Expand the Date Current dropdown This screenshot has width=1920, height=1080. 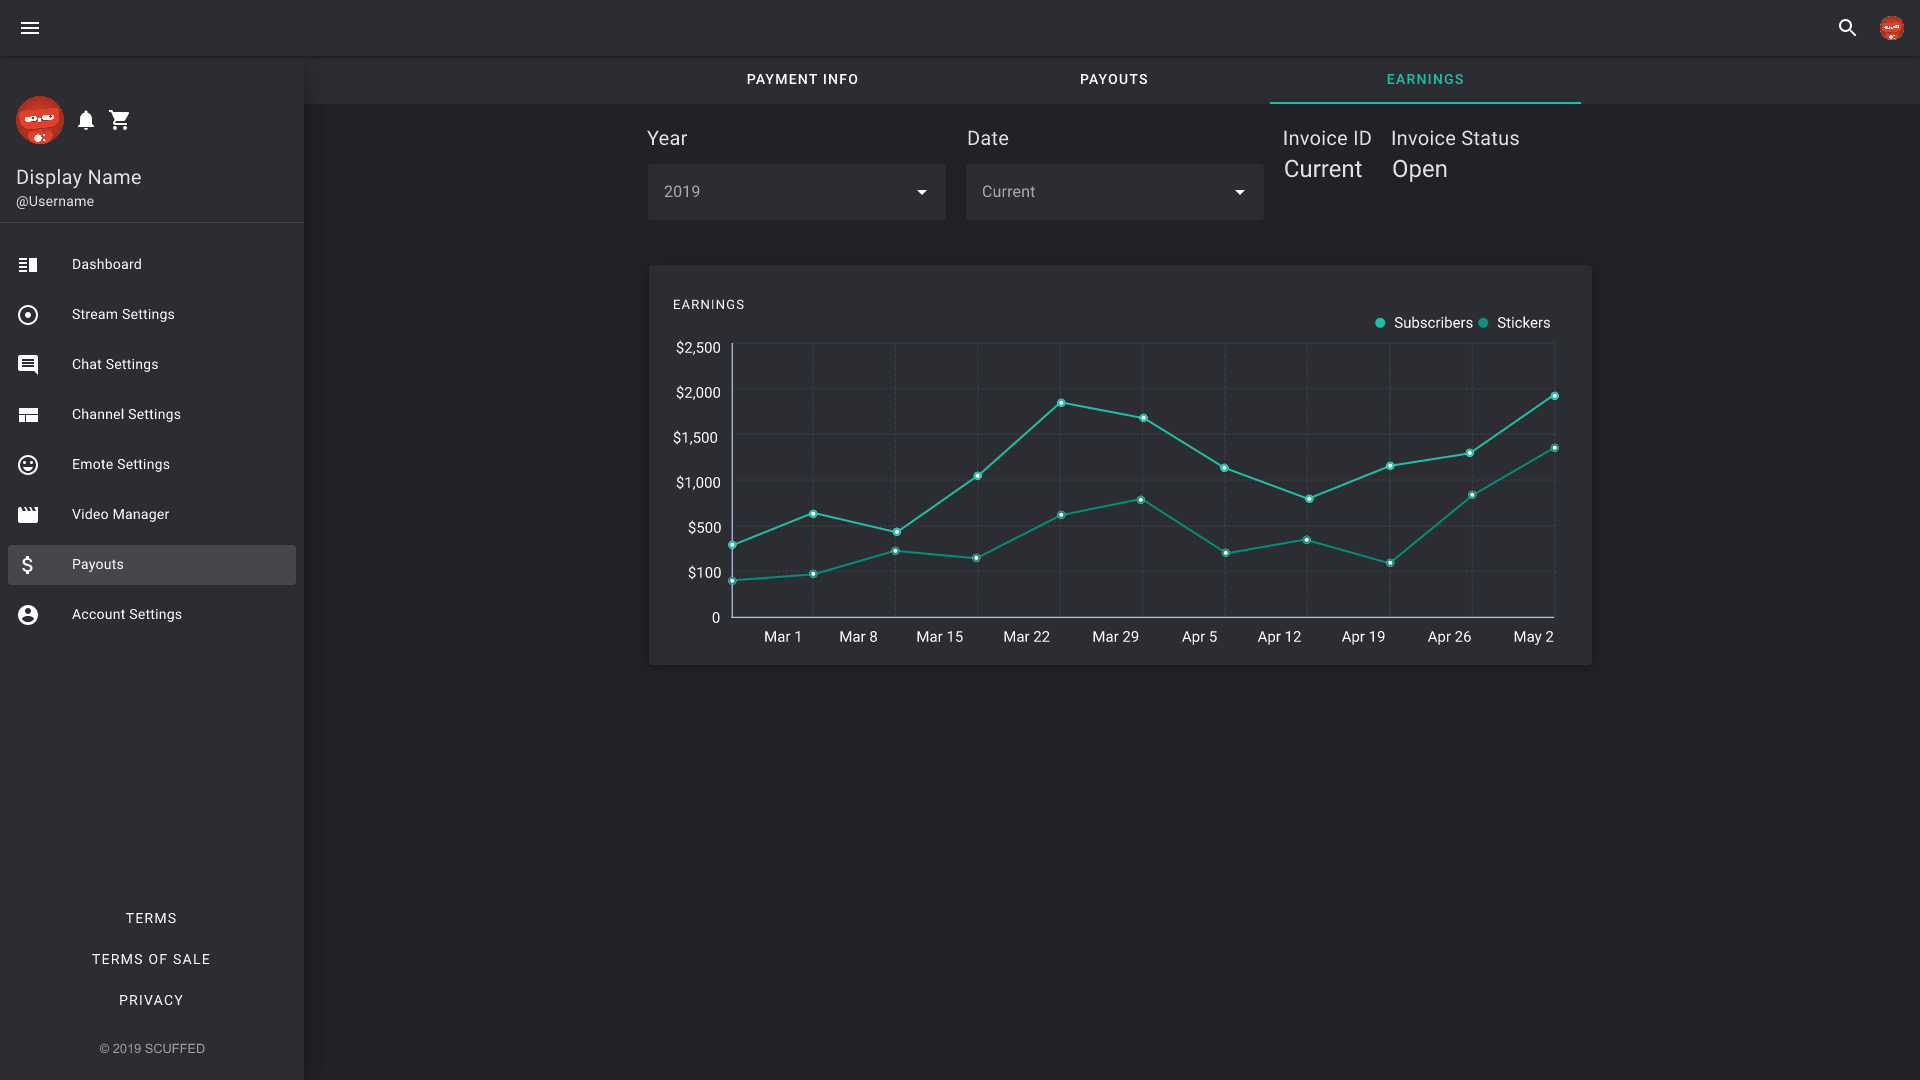(1114, 192)
